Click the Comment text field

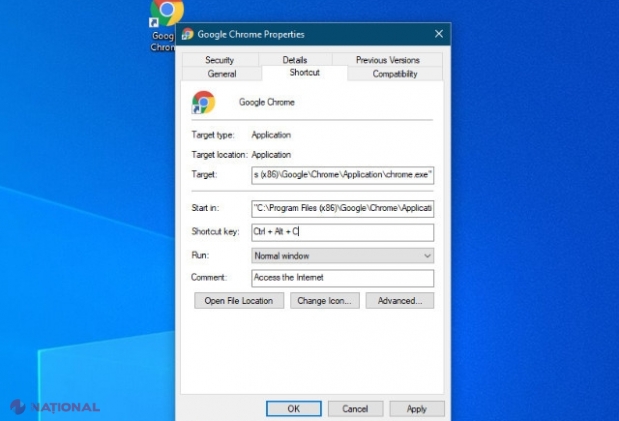pyautogui.click(x=342, y=277)
